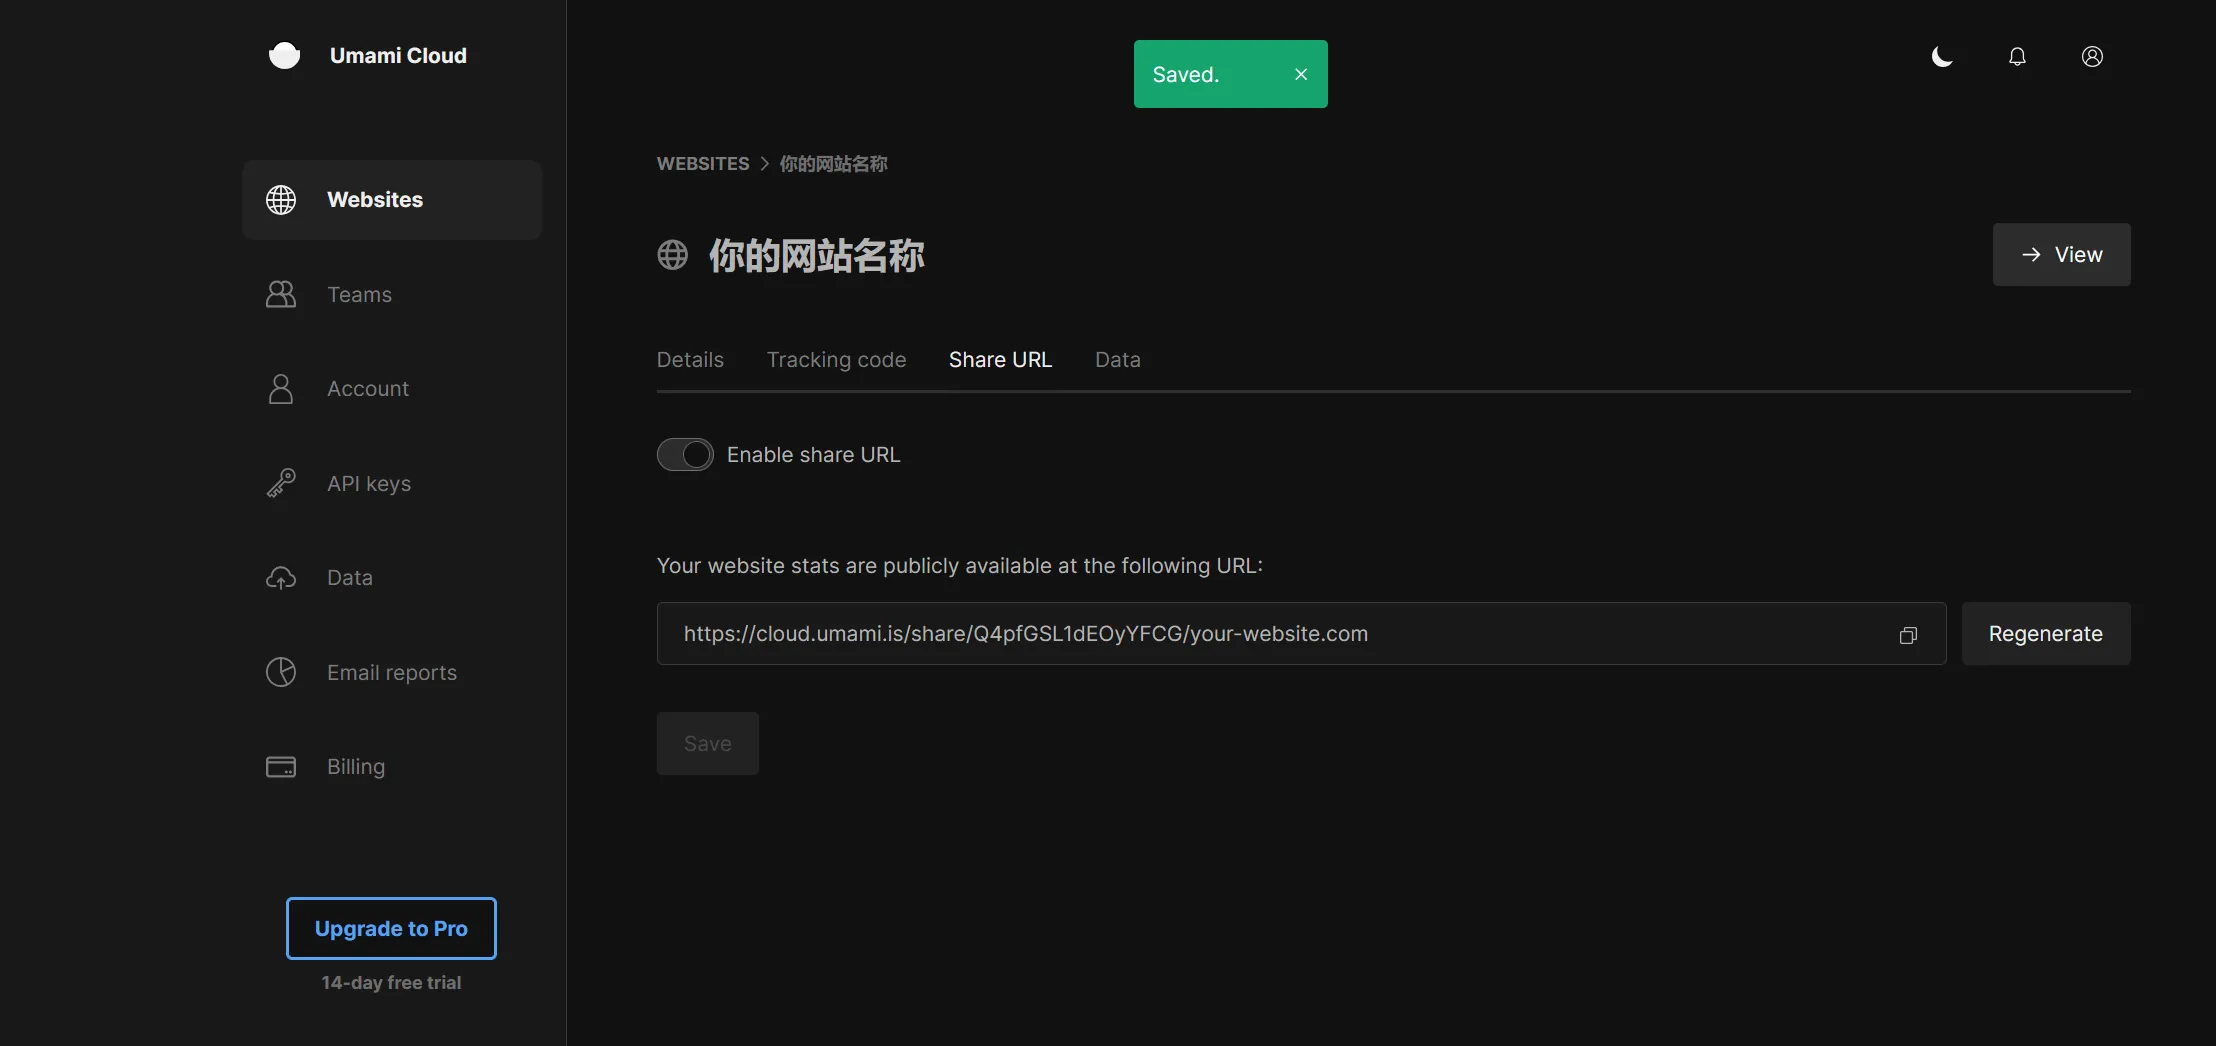Image resolution: width=2216 pixels, height=1046 pixels.
Task: Switch to the Tracking code tab
Action: [836, 360]
